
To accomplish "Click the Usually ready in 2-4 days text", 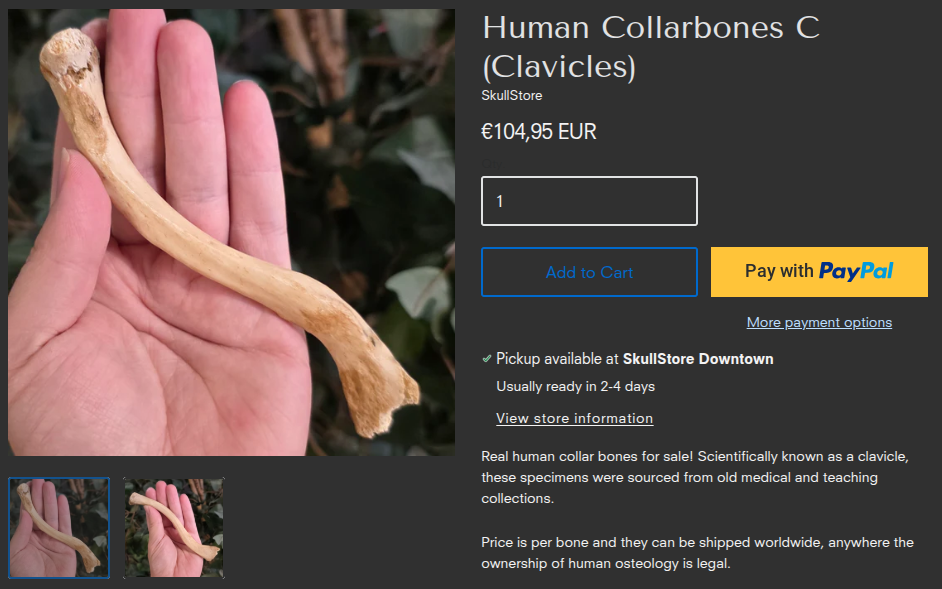I will tap(576, 386).
